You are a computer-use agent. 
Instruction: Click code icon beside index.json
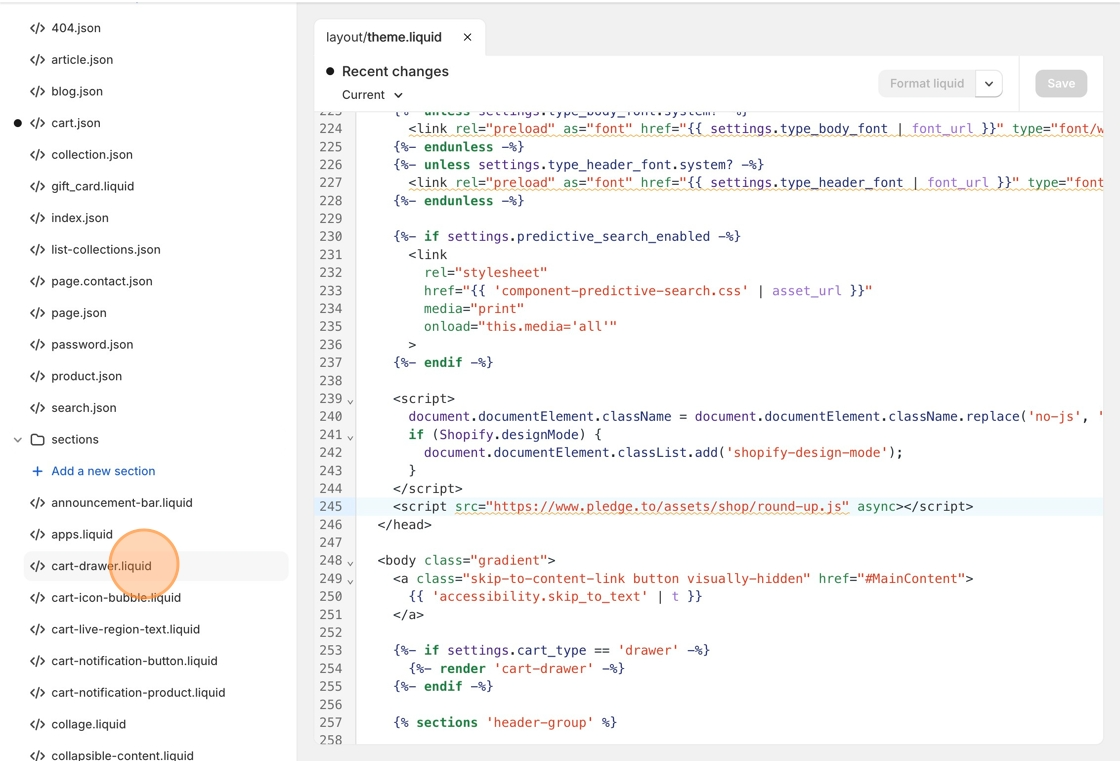click(x=37, y=218)
